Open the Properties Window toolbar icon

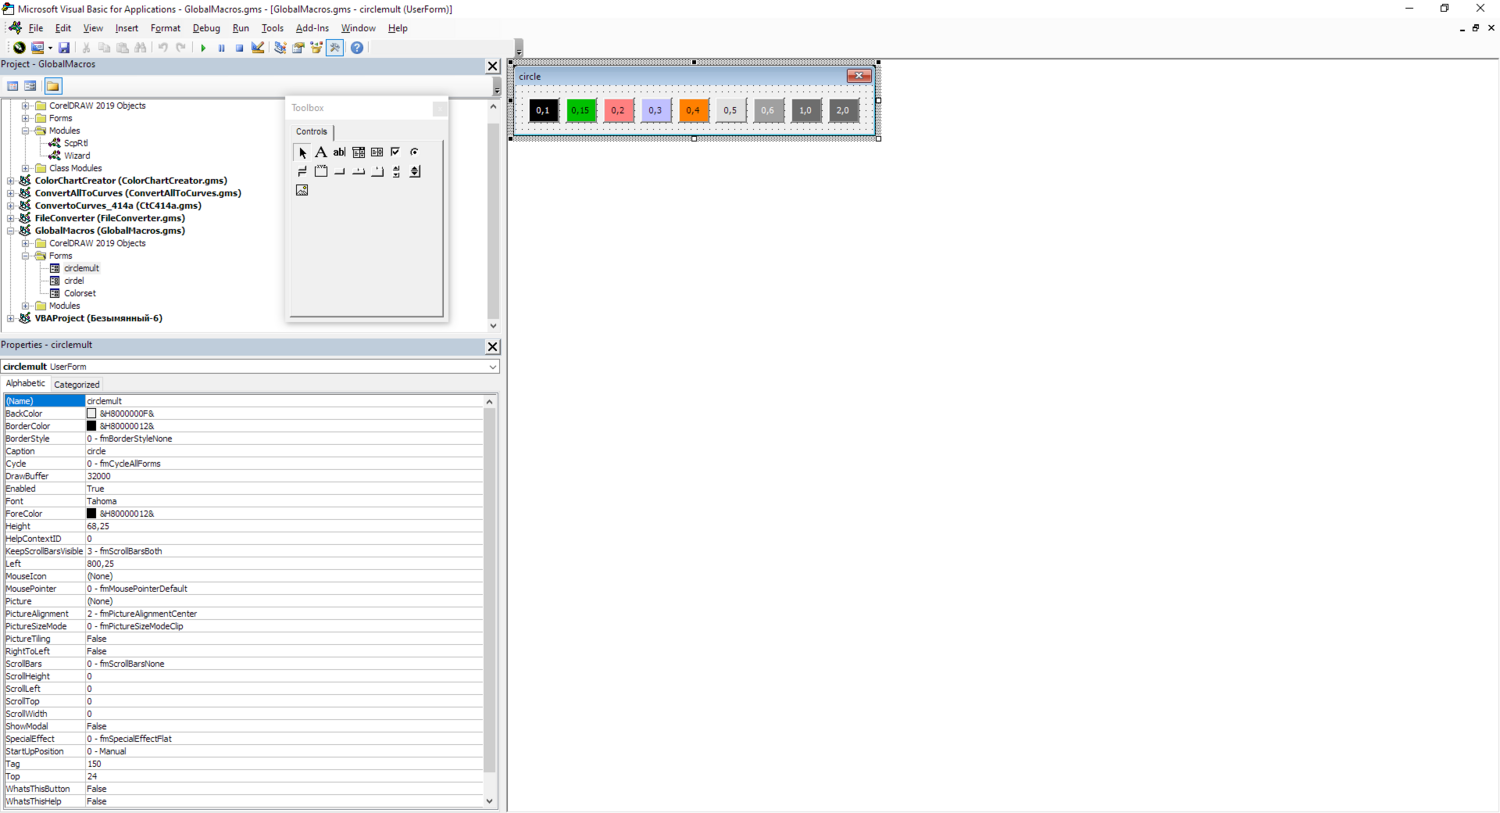[x=298, y=48]
